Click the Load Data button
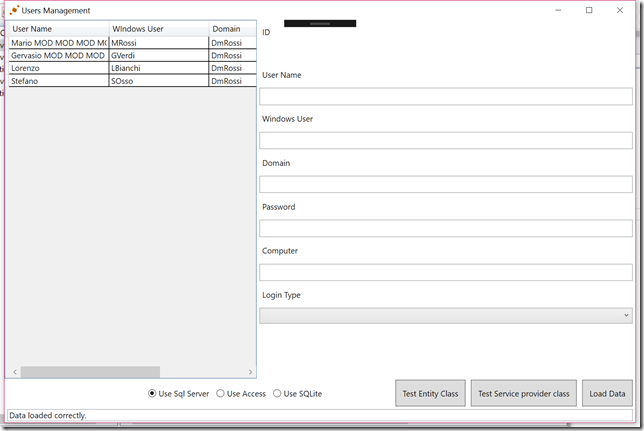The width and height of the screenshot is (644, 431). pyautogui.click(x=607, y=394)
